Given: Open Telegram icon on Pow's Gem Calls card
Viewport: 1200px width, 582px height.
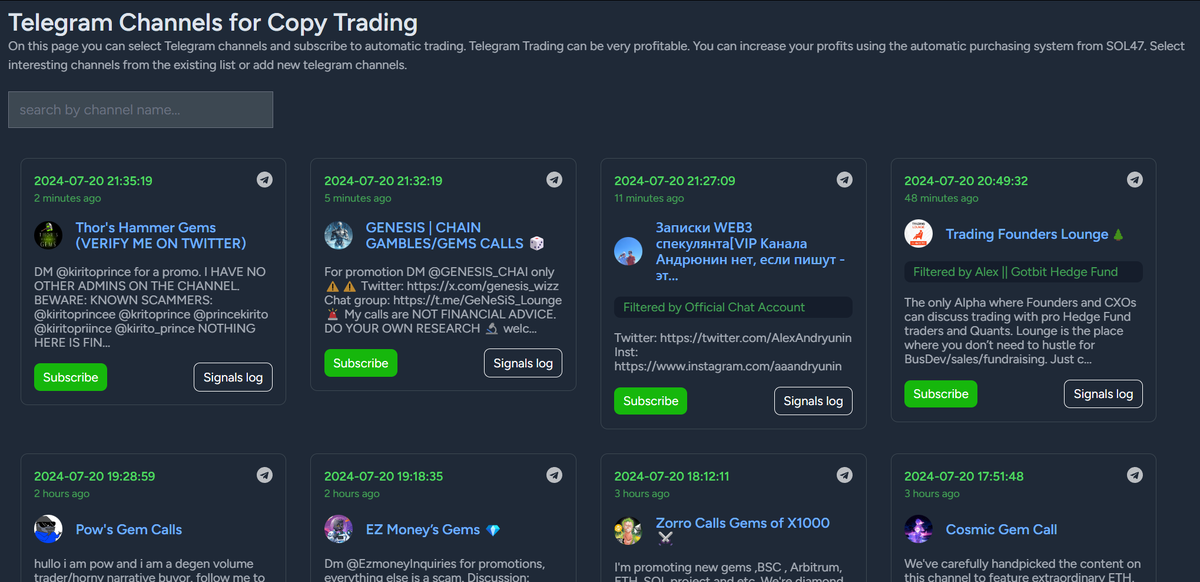Looking at the screenshot, I should 264,475.
